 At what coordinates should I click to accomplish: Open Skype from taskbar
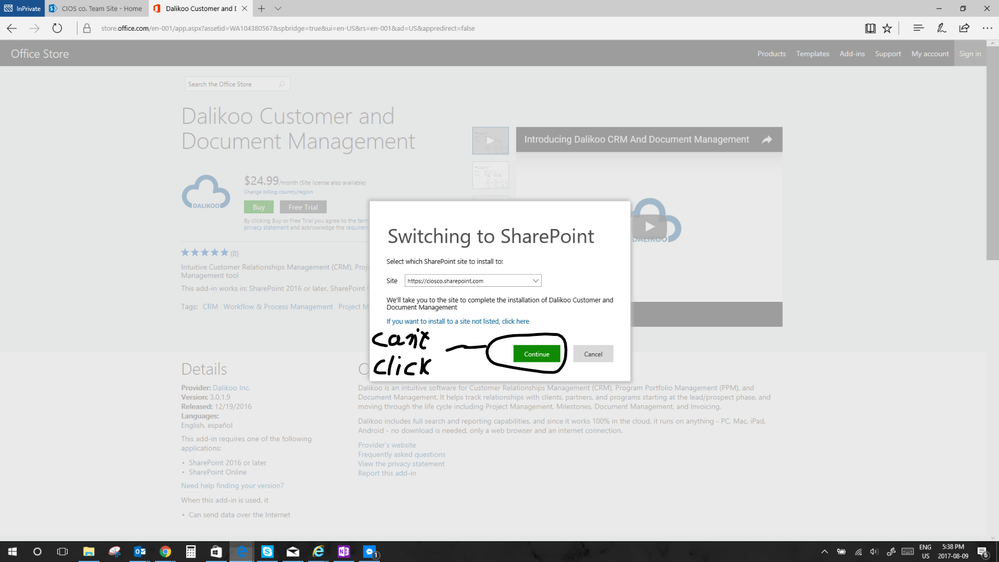(267, 552)
